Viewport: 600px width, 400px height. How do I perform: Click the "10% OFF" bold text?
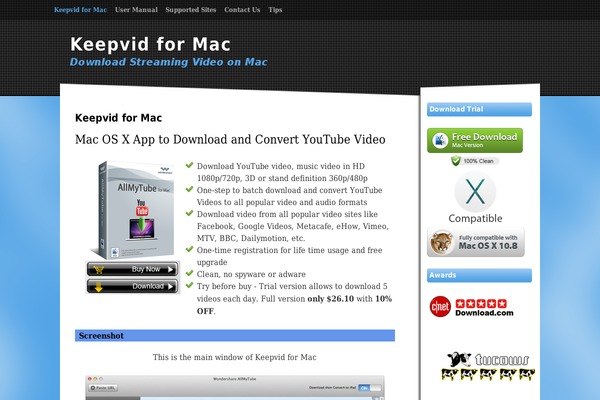click(x=294, y=305)
